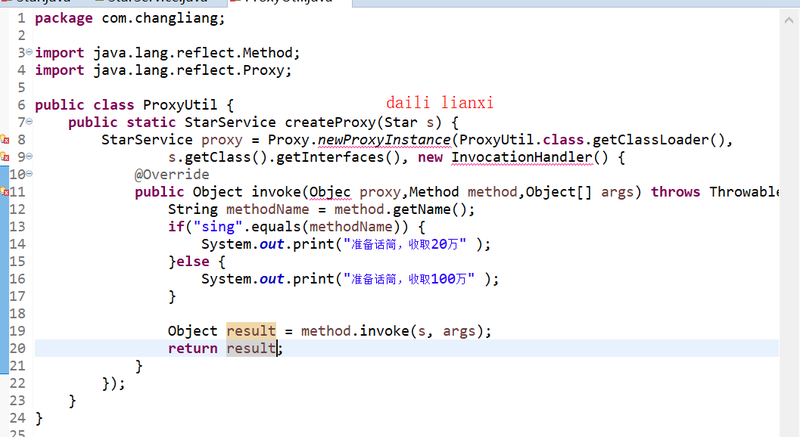The width and height of the screenshot is (800, 437).
Task: Click 'method.getName()' on line 12
Action: click(400, 210)
